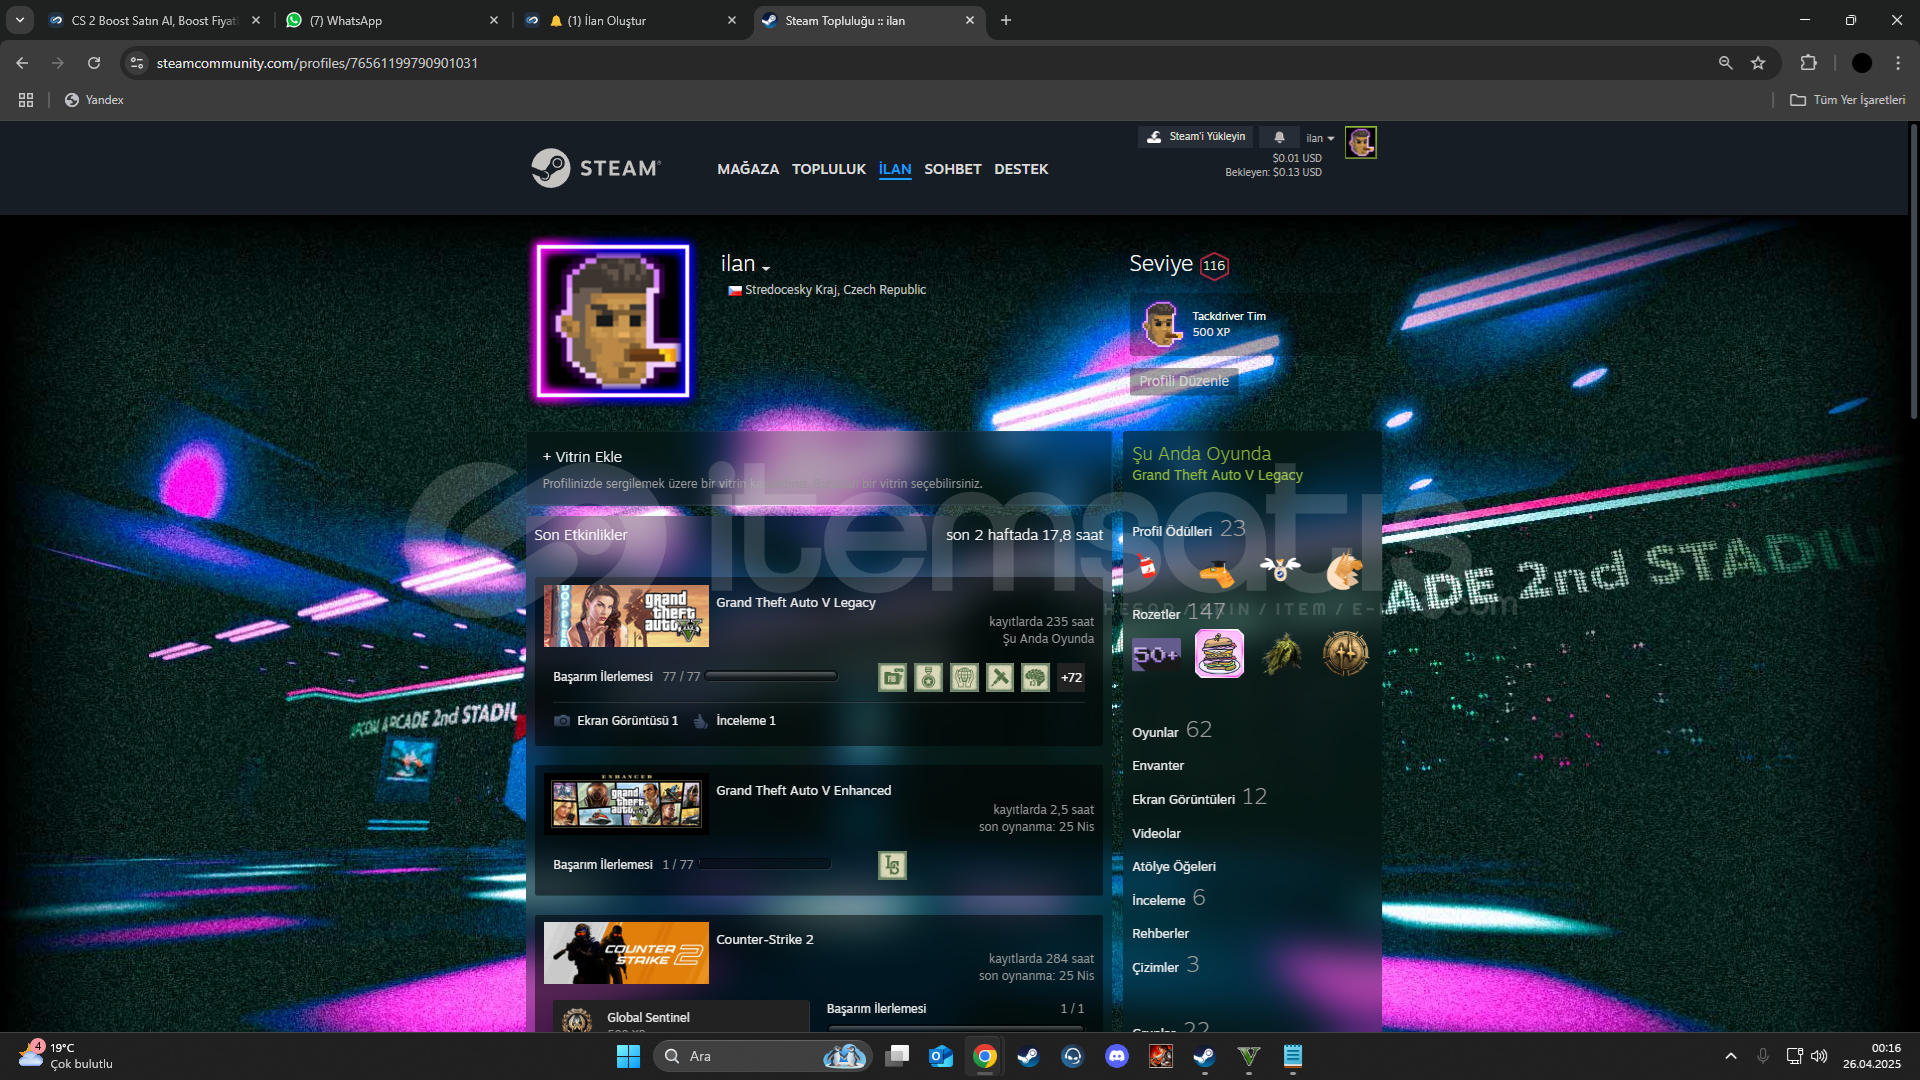The width and height of the screenshot is (1920, 1080).
Task: Open Chrome three-dot menu
Action: [x=1898, y=63]
